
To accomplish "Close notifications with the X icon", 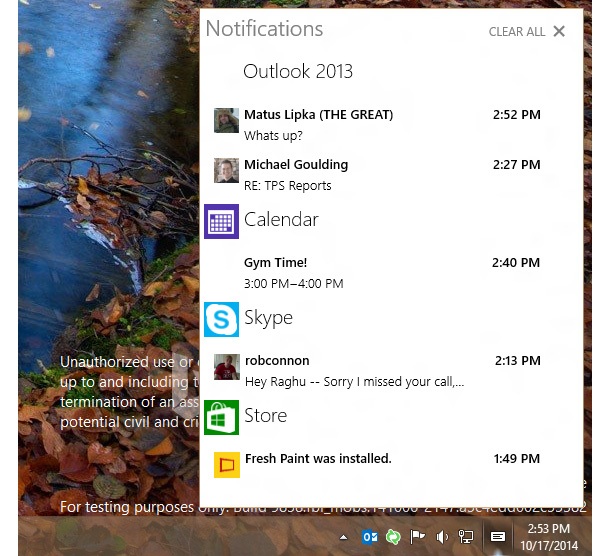I will tap(559, 31).
